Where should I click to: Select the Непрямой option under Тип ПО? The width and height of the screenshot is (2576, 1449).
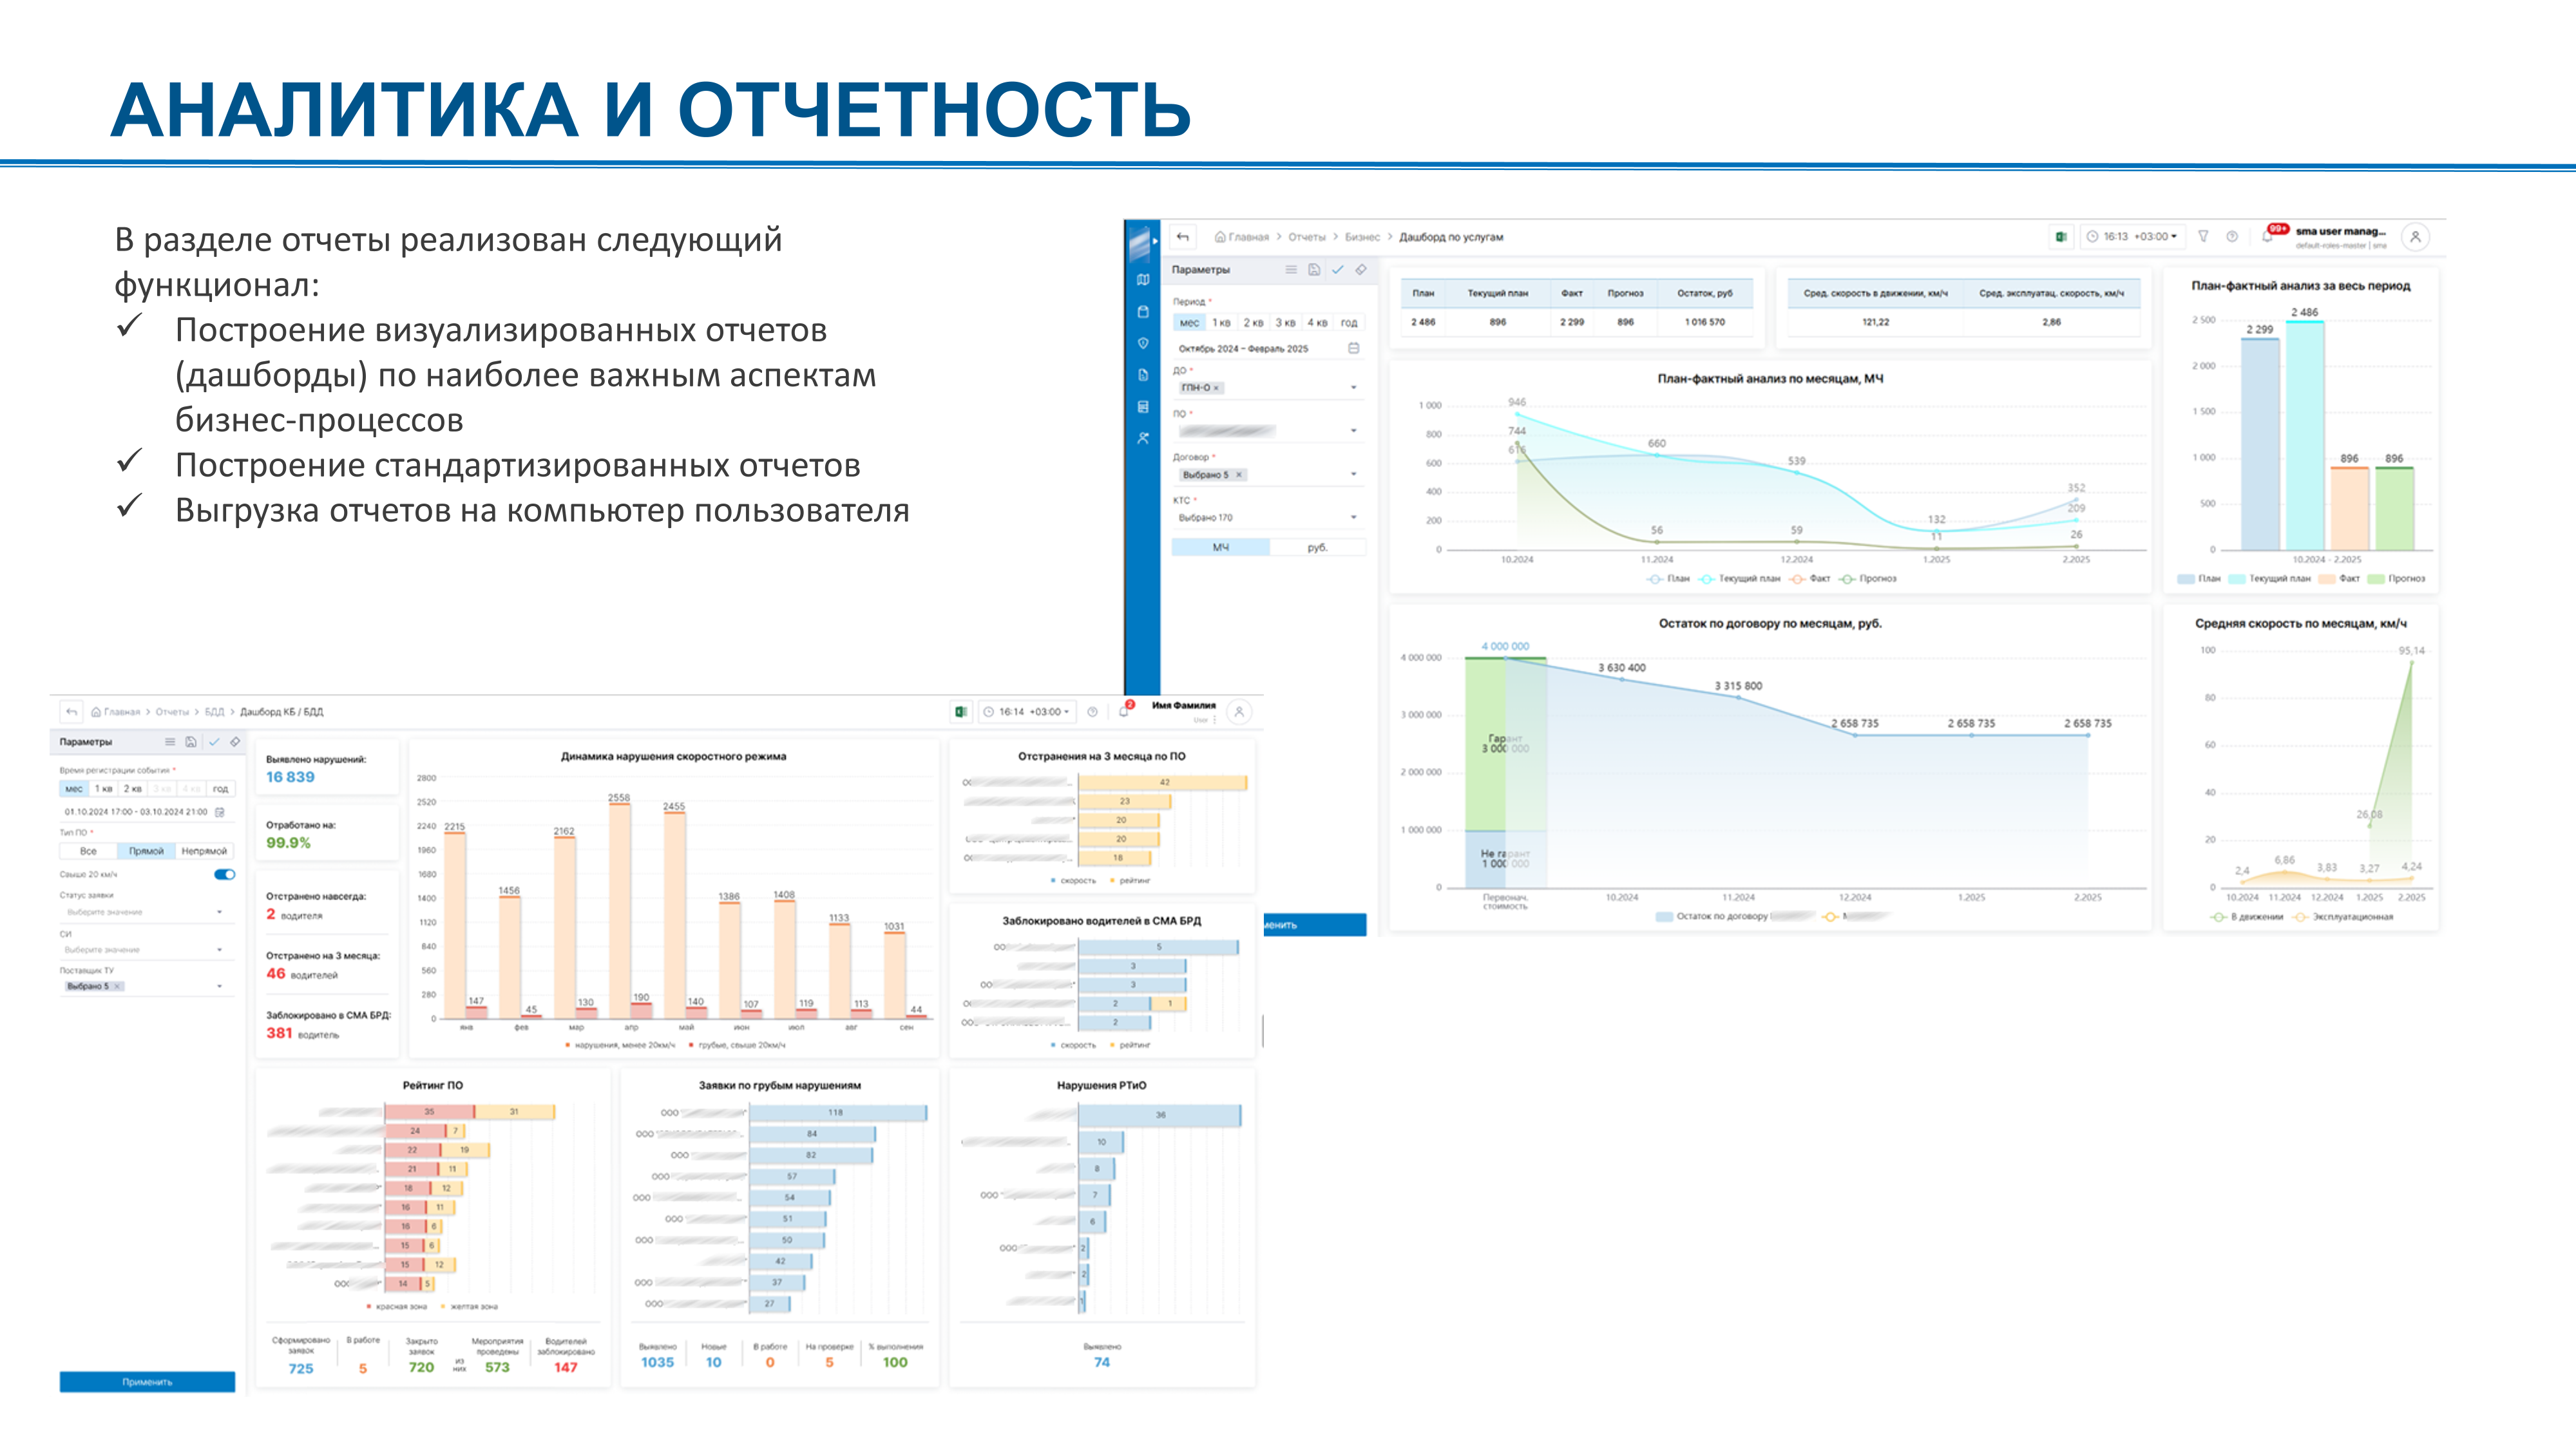coord(204,851)
